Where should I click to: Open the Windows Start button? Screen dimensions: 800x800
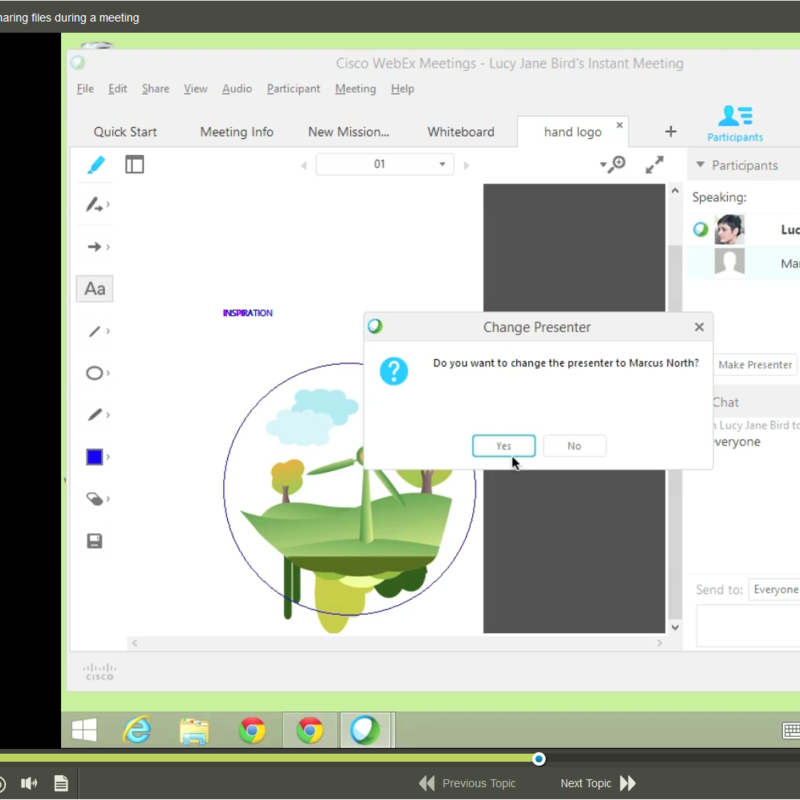[84, 730]
